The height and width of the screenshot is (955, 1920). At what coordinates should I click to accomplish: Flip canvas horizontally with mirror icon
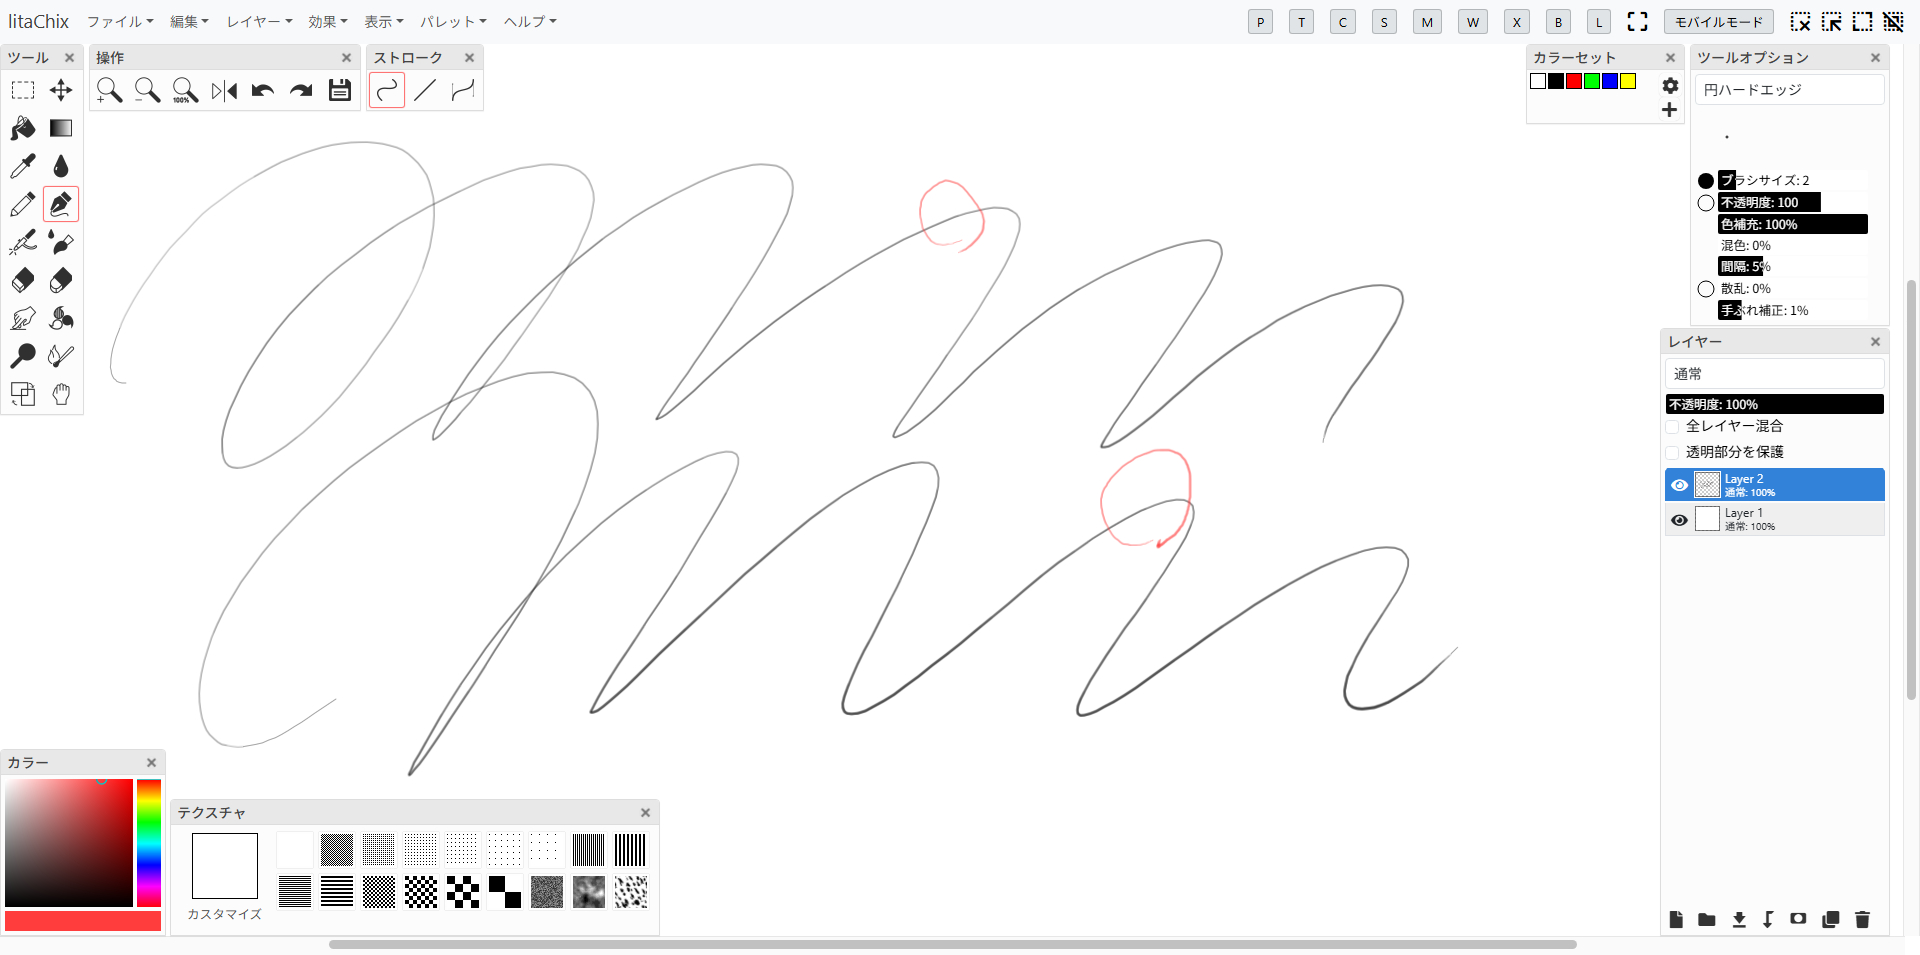(x=224, y=91)
